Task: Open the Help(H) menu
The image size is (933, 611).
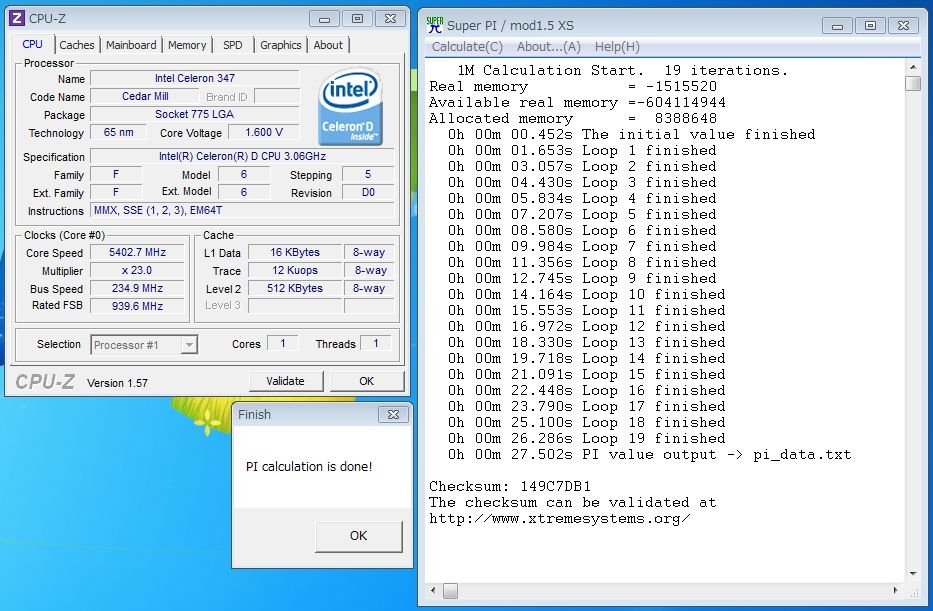Action: (617, 47)
